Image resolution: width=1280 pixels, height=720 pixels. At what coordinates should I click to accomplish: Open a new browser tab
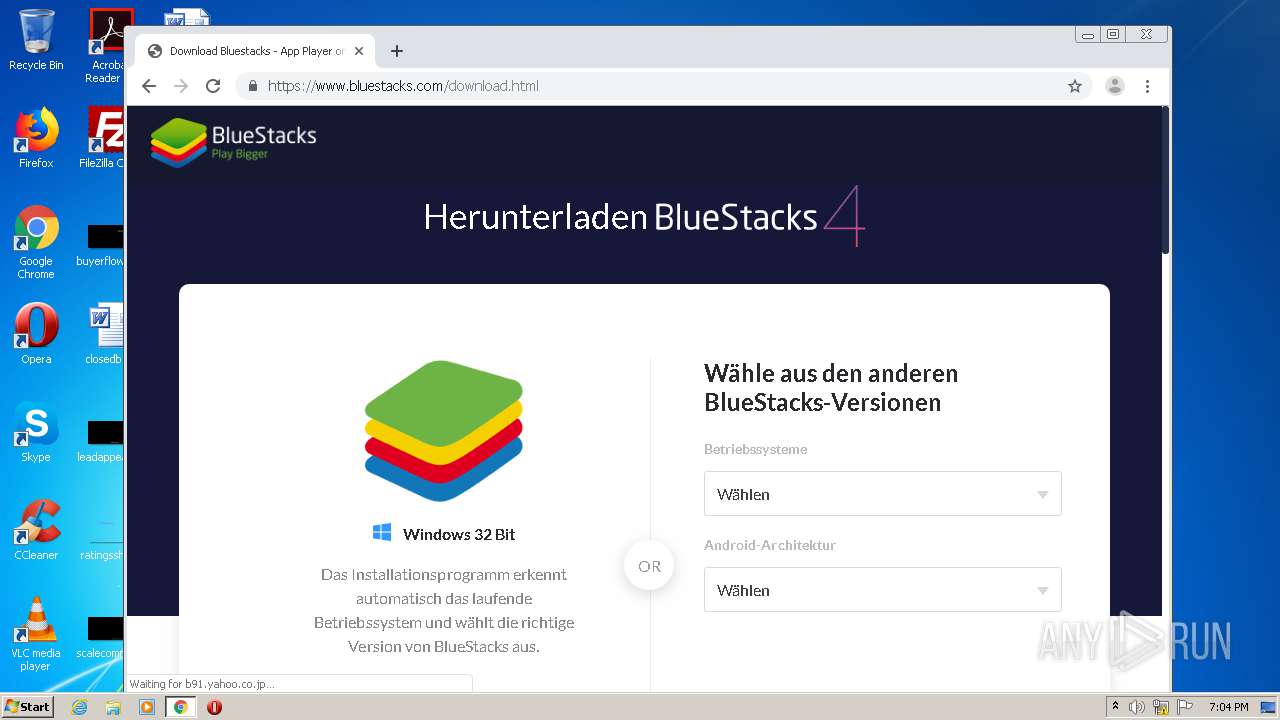pos(397,51)
